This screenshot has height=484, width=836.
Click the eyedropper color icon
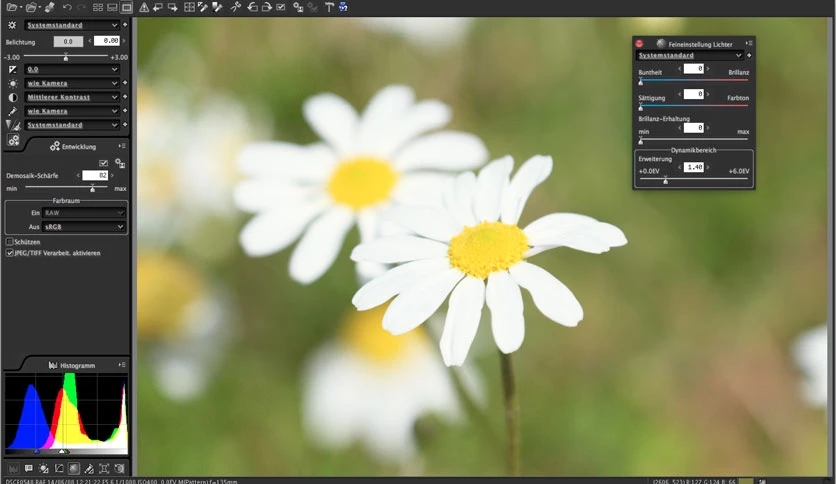click(x=12, y=111)
